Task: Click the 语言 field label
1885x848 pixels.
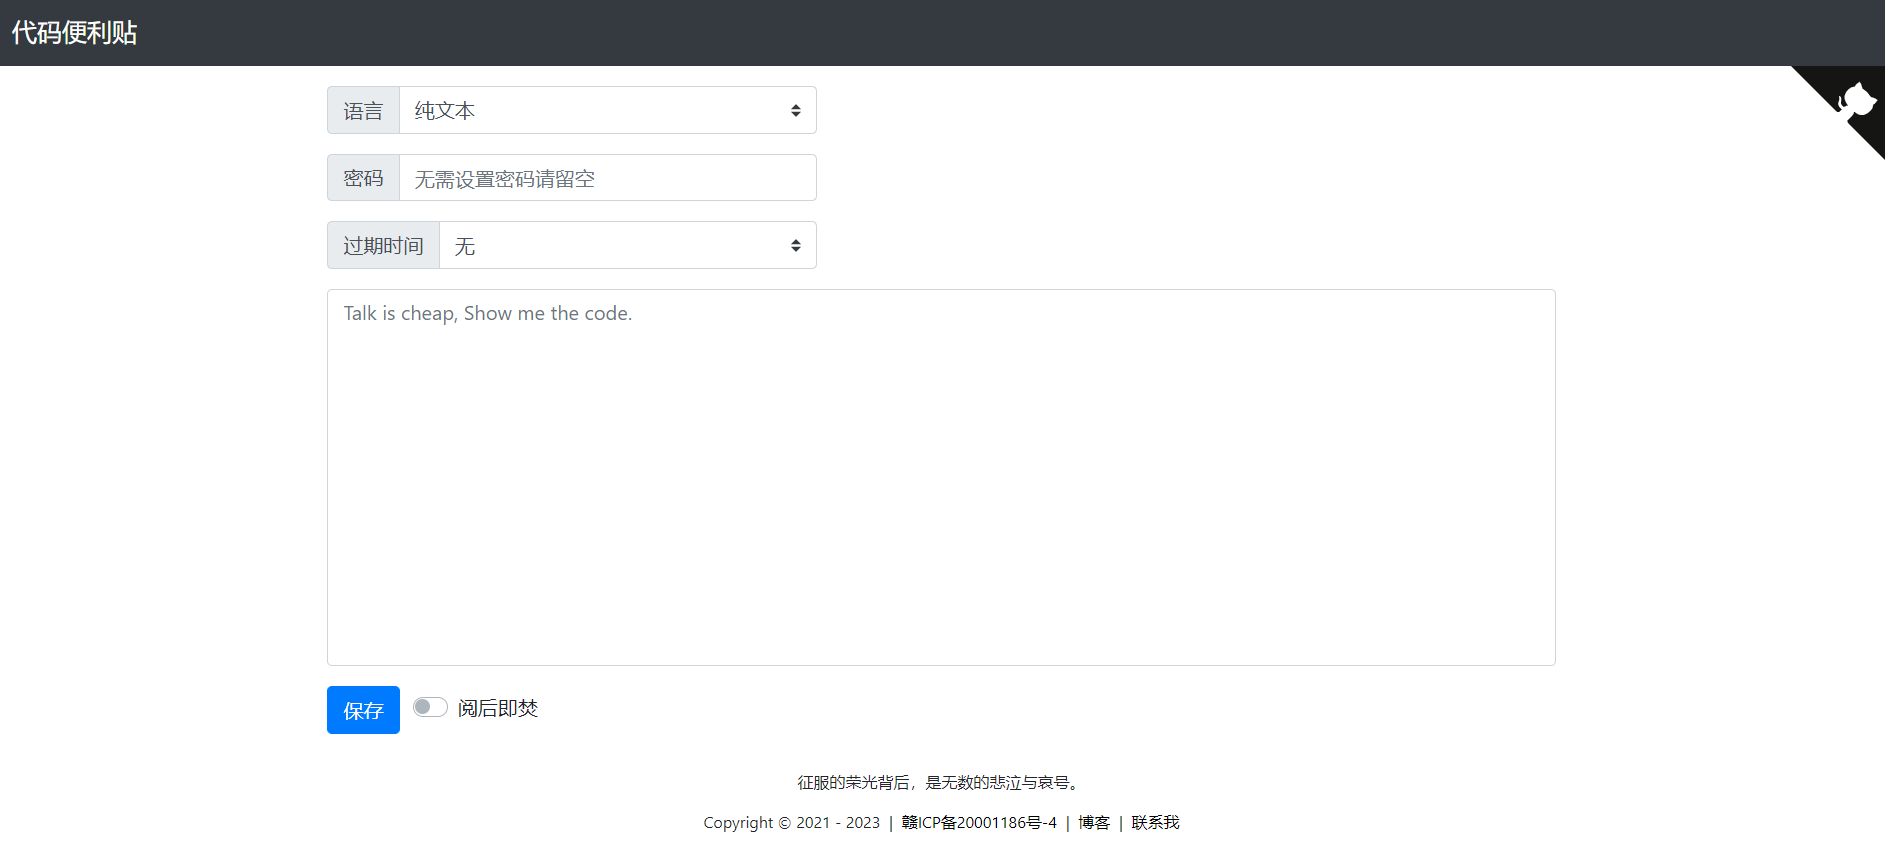Action: coord(363,111)
